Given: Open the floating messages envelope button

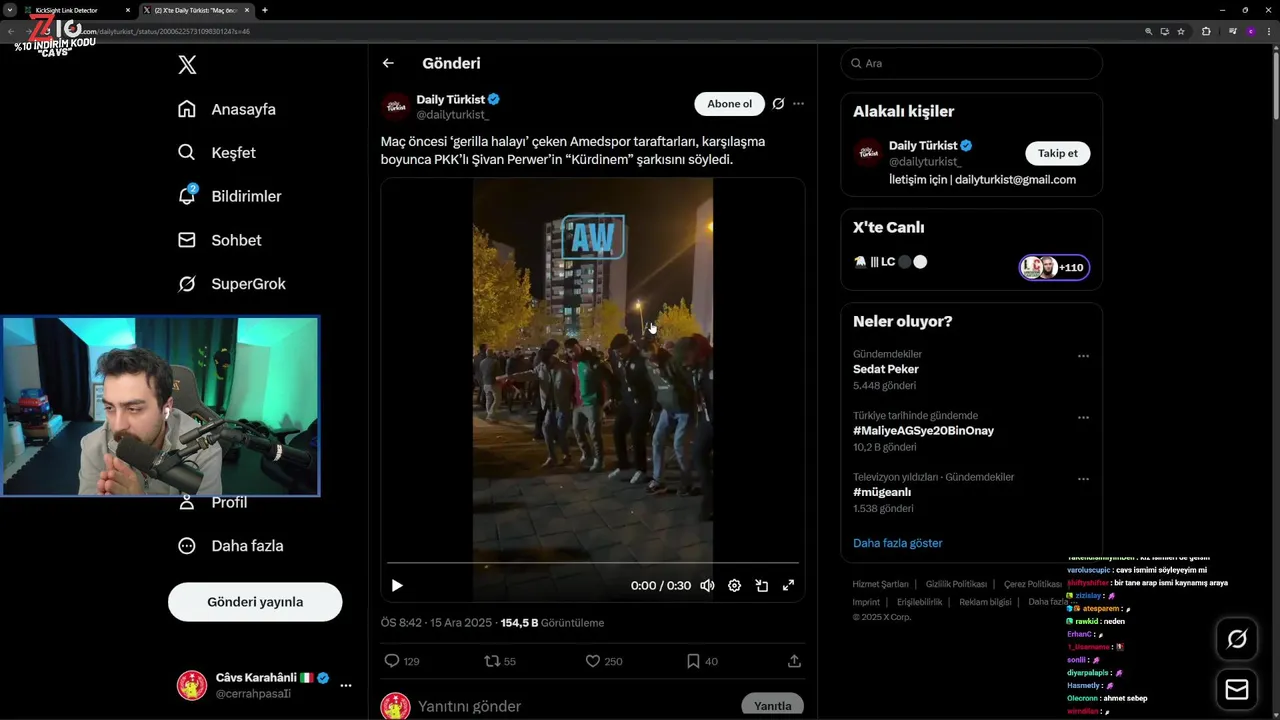Looking at the screenshot, I should coord(1237,690).
